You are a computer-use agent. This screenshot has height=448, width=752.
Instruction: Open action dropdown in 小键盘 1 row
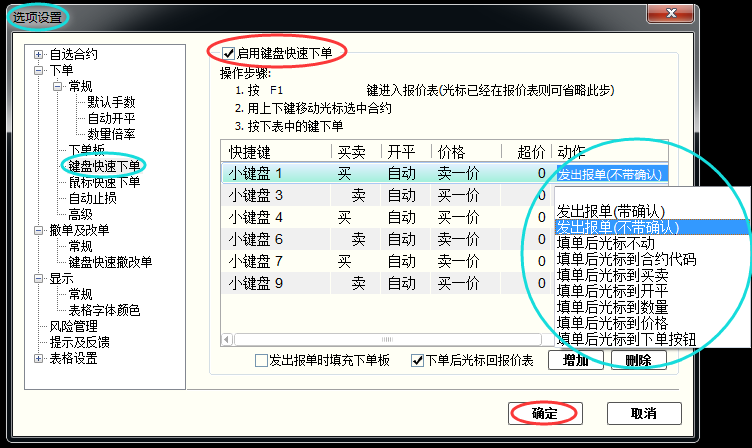point(611,174)
